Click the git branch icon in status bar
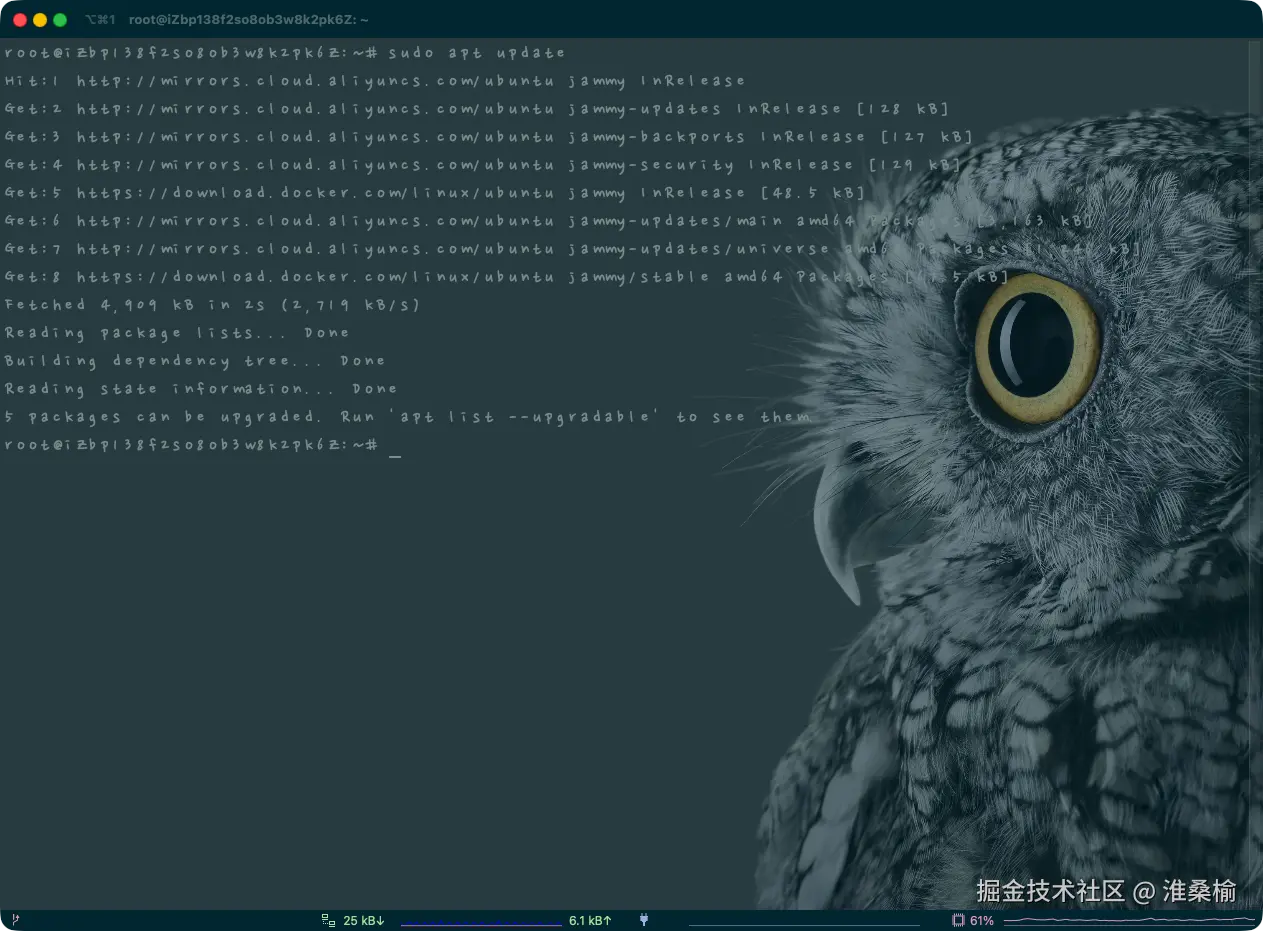Image resolution: width=1263 pixels, height=931 pixels. (15, 920)
